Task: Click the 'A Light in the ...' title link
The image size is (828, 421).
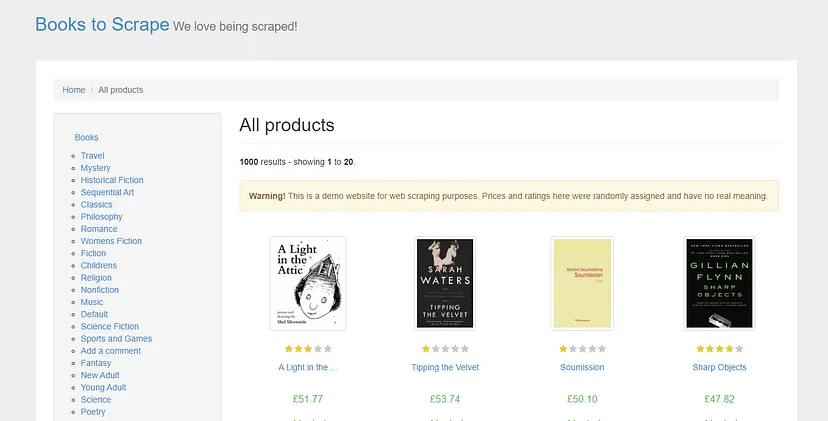Action: tap(307, 367)
